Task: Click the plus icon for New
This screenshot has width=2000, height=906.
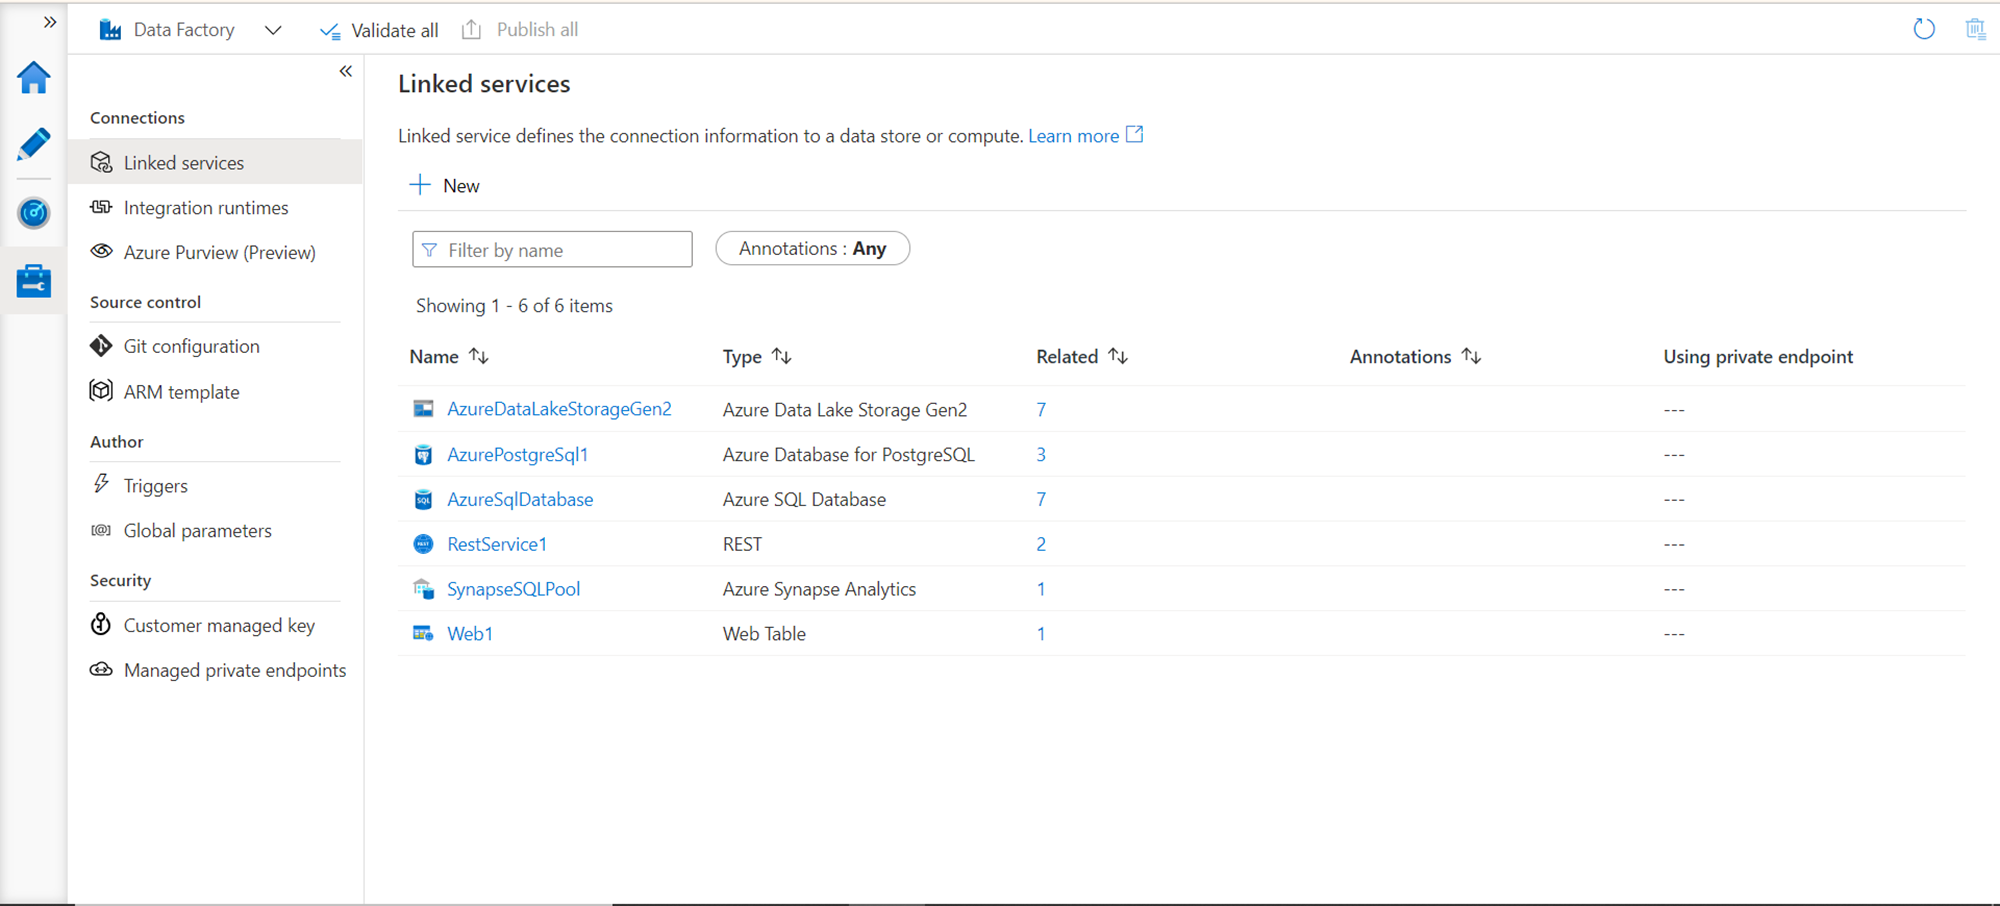Action: point(420,185)
